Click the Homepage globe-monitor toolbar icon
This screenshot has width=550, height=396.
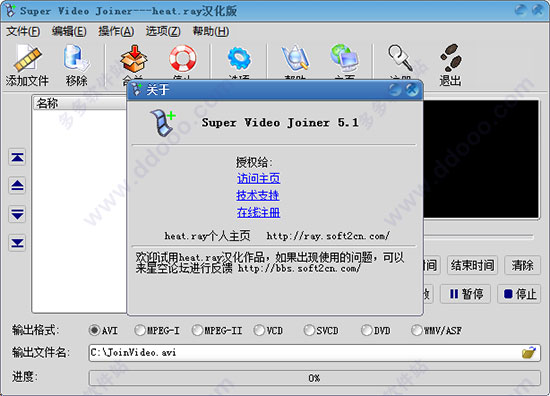[344, 58]
